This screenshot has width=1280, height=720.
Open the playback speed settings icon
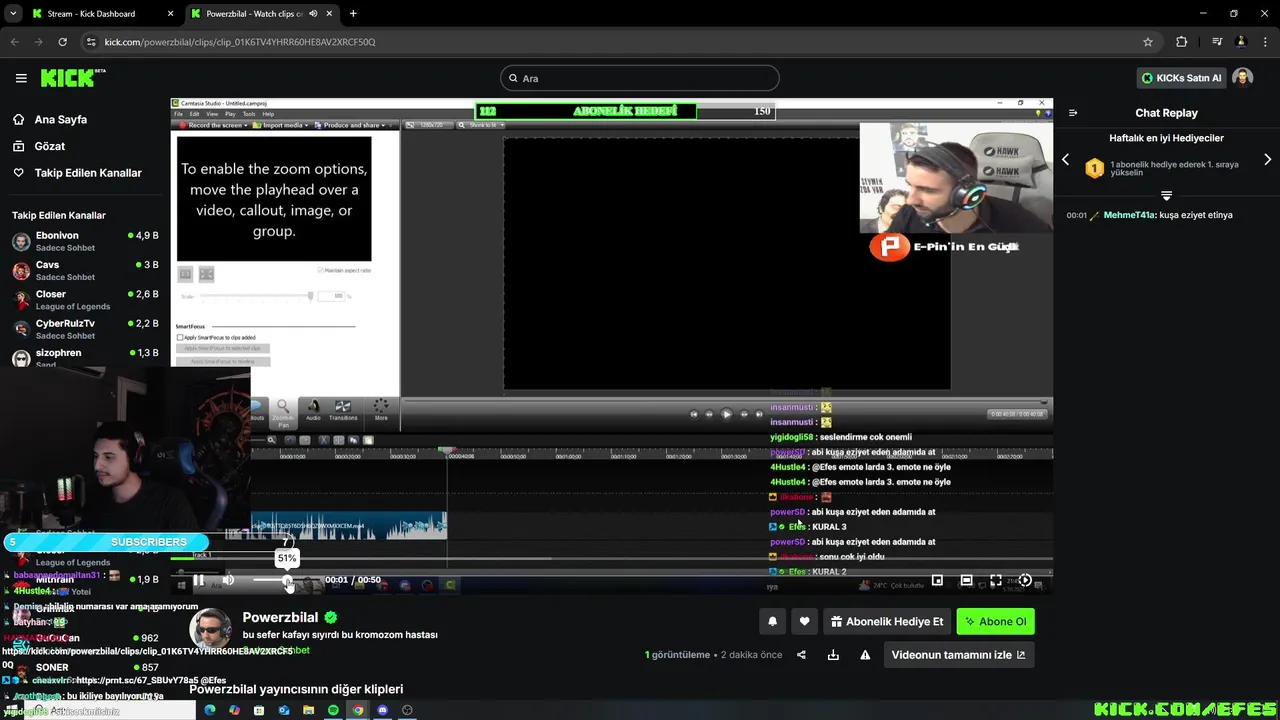point(1025,580)
